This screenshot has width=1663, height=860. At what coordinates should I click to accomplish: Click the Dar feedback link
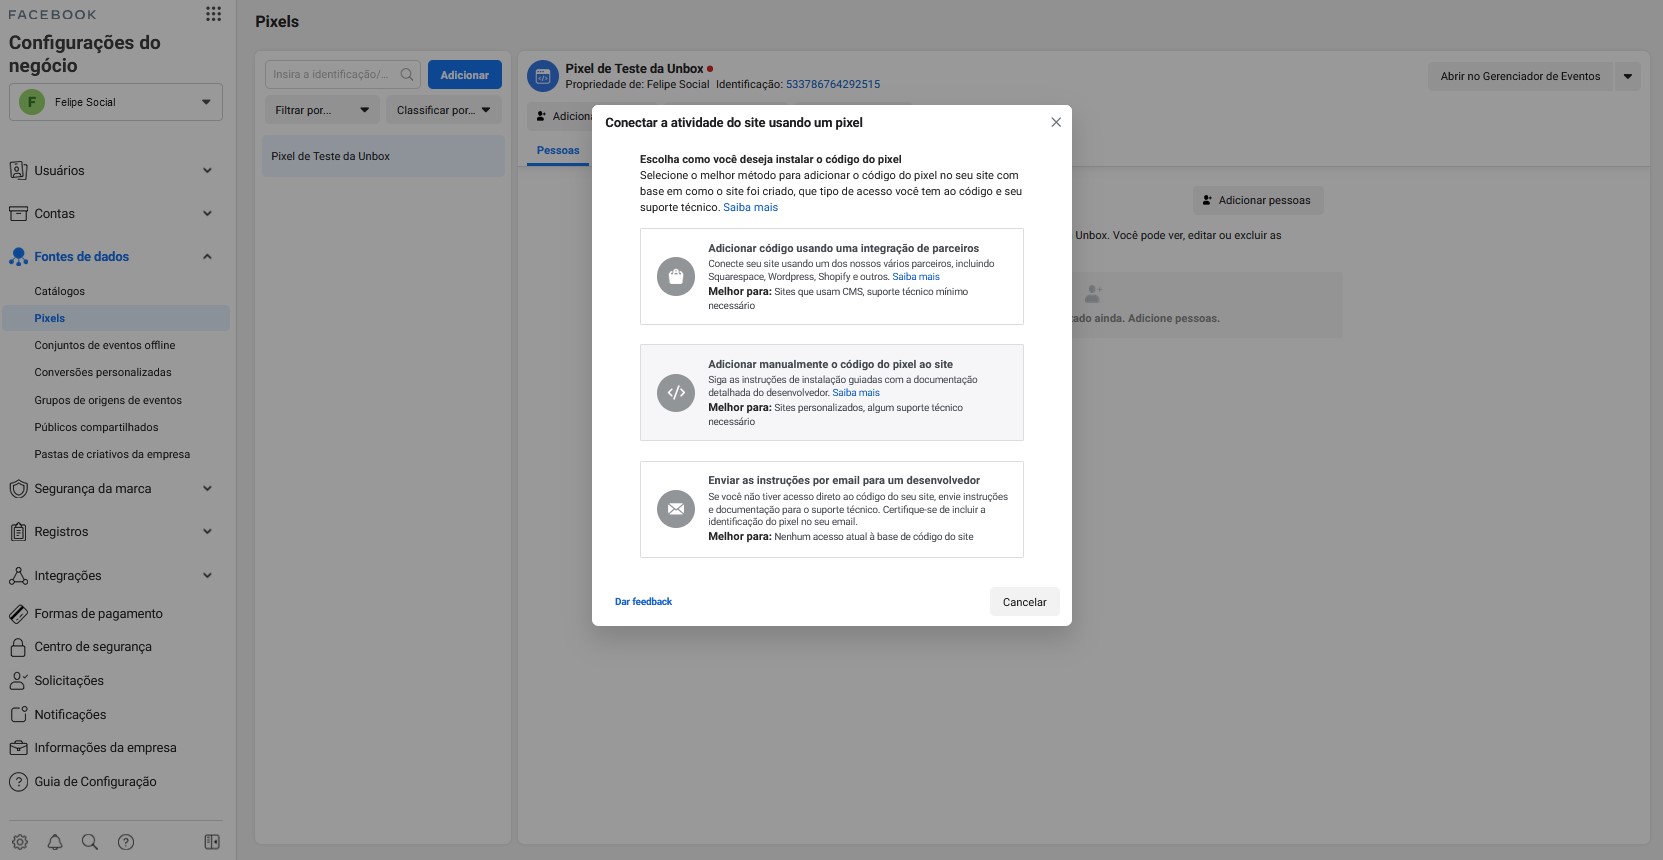coord(643,602)
